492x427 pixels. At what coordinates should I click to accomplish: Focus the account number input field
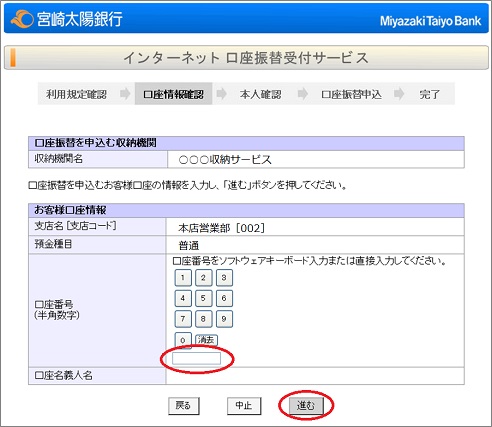pos(196,358)
